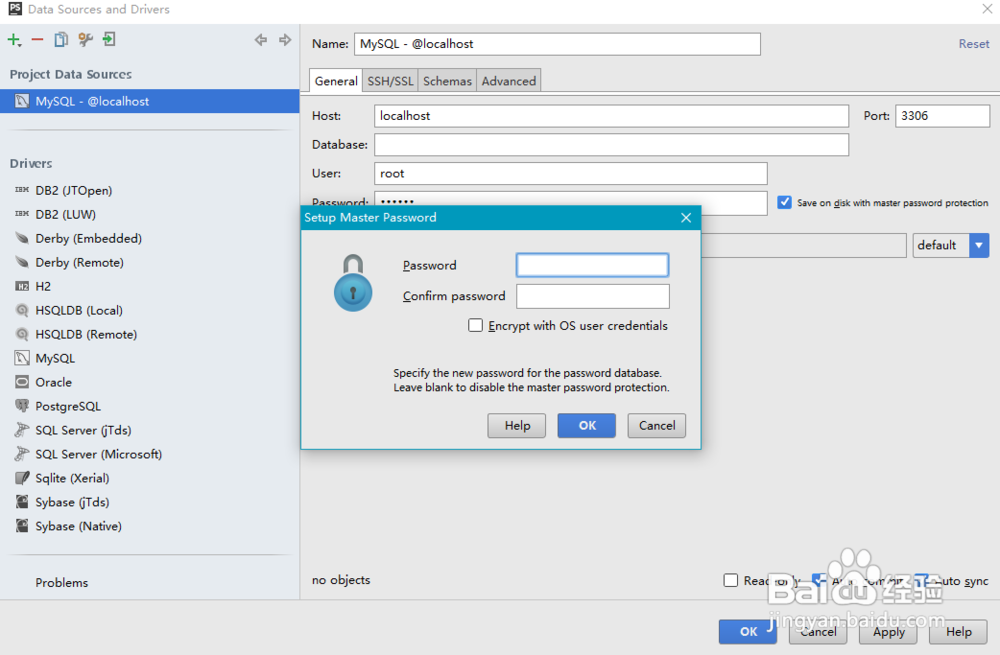Close the Setup Master Password dialog
The image size is (1000, 655).
point(686,217)
